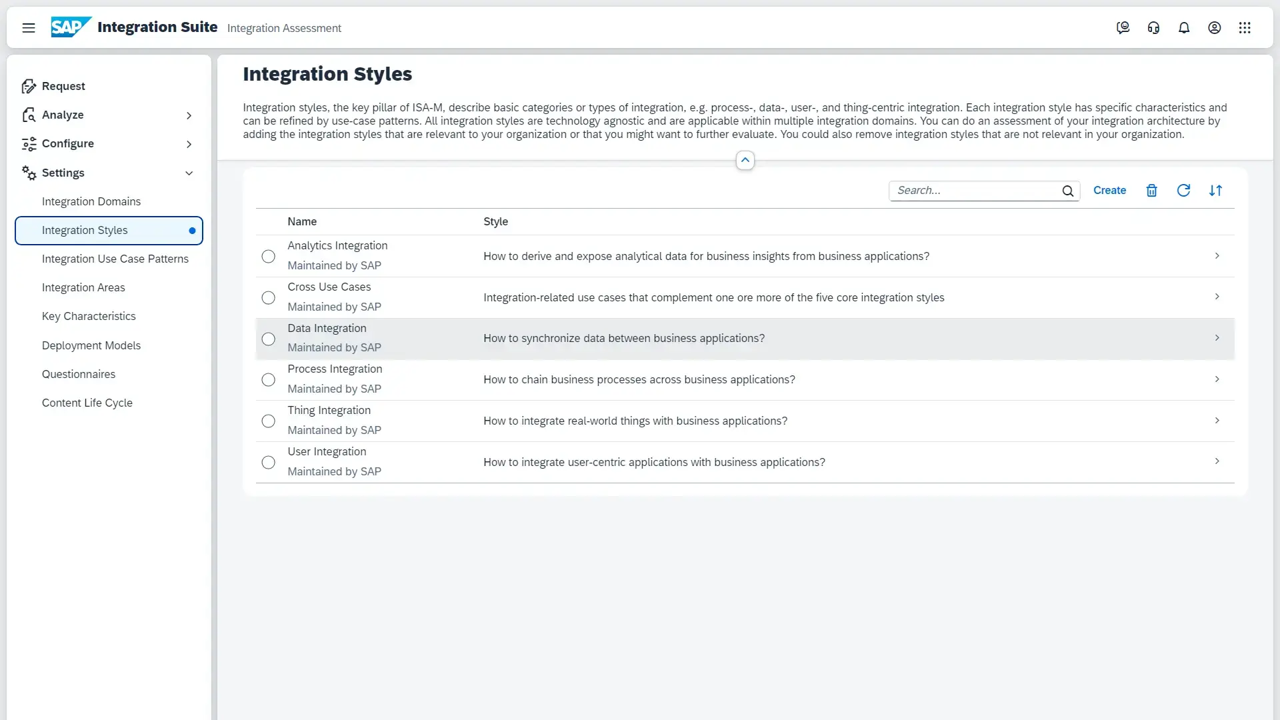The height and width of the screenshot is (720, 1280).
Task: Open the notifications bell
Action: click(1184, 28)
